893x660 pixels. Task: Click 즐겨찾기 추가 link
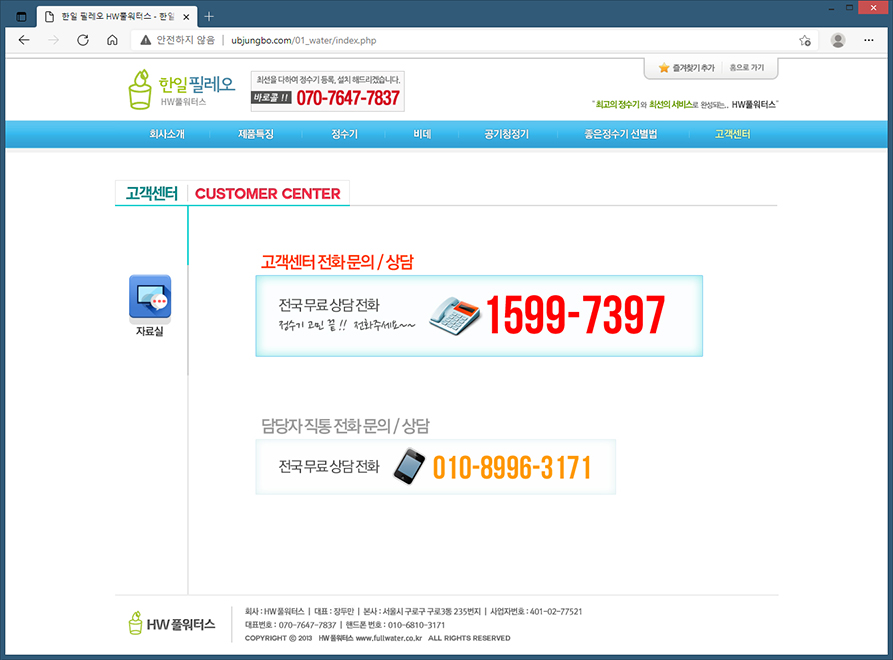pos(686,68)
